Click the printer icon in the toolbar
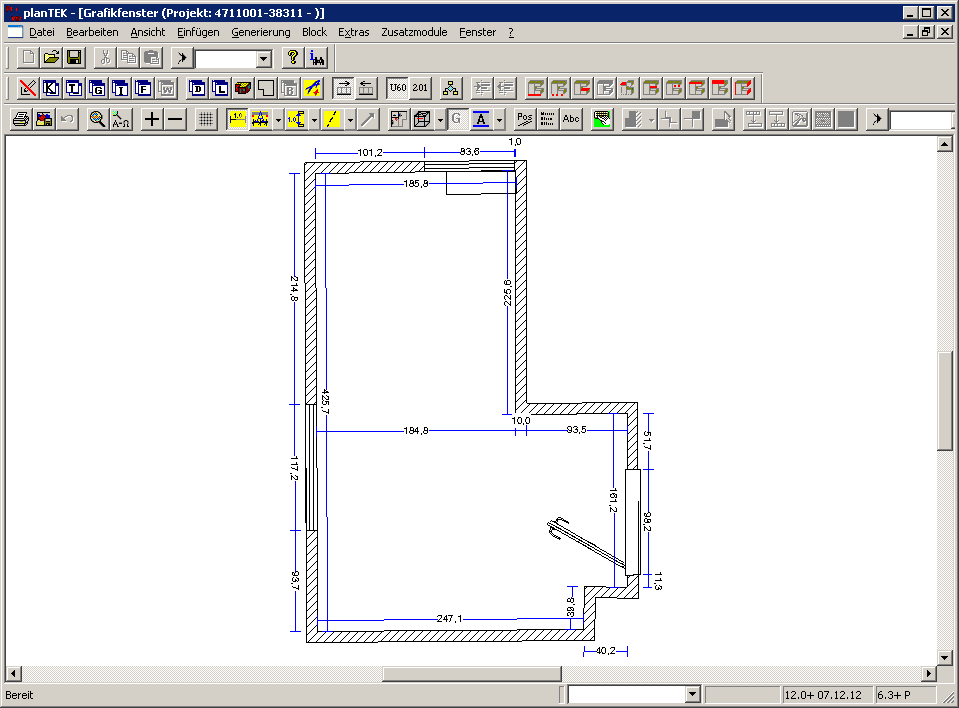 [20, 119]
